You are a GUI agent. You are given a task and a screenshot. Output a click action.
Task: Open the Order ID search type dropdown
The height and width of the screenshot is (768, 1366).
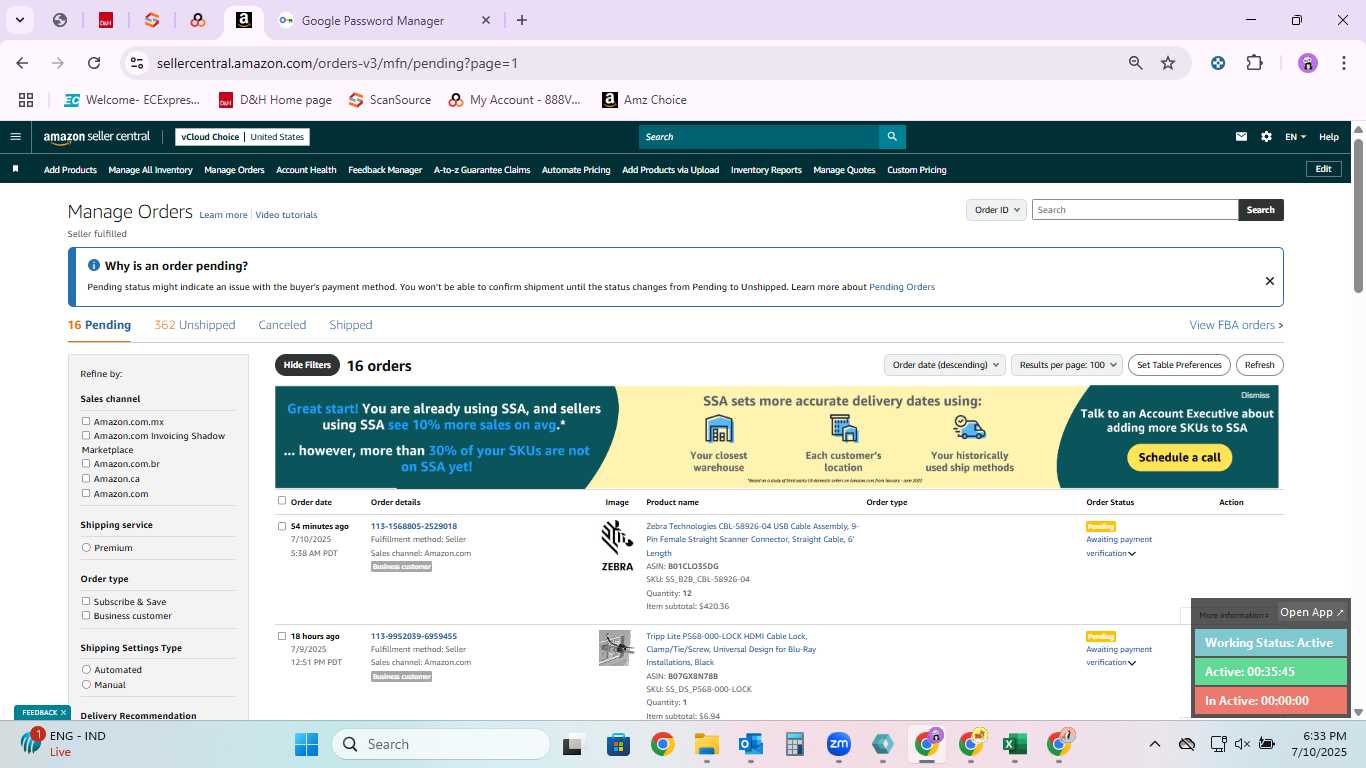[x=996, y=210]
